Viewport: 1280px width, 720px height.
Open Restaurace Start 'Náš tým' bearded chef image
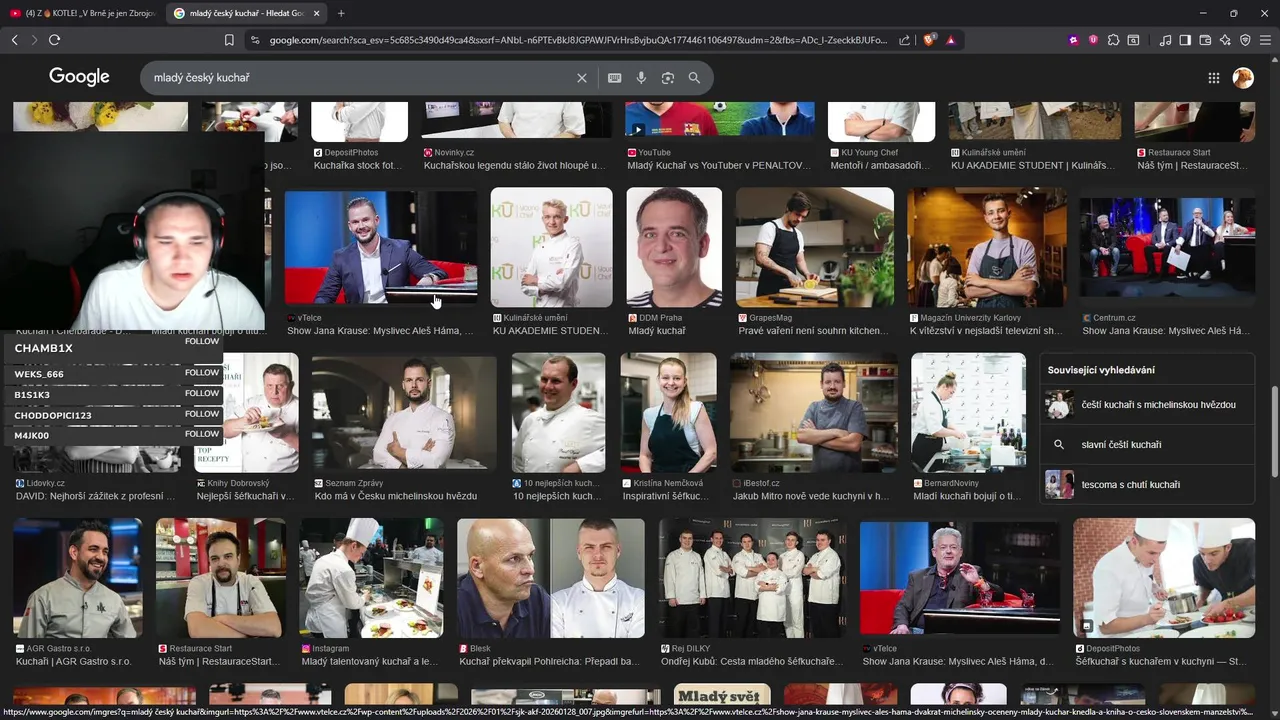pos(221,577)
